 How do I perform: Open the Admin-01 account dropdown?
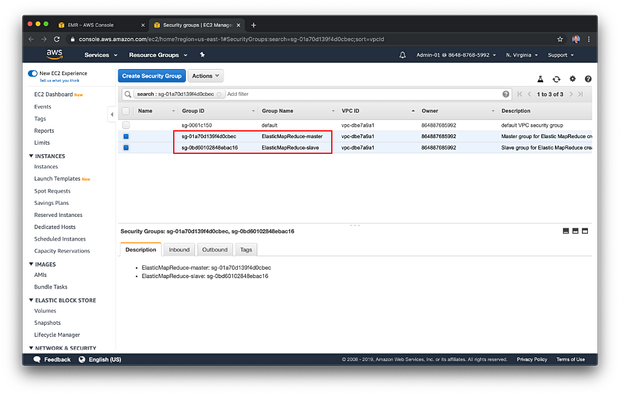coord(456,55)
